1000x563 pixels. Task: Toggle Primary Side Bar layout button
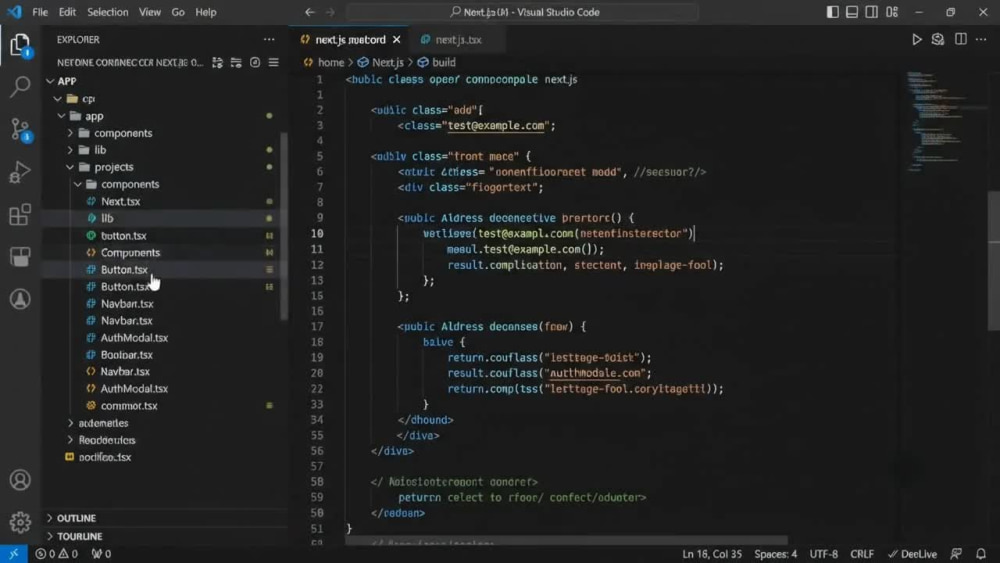pyautogui.click(x=832, y=12)
